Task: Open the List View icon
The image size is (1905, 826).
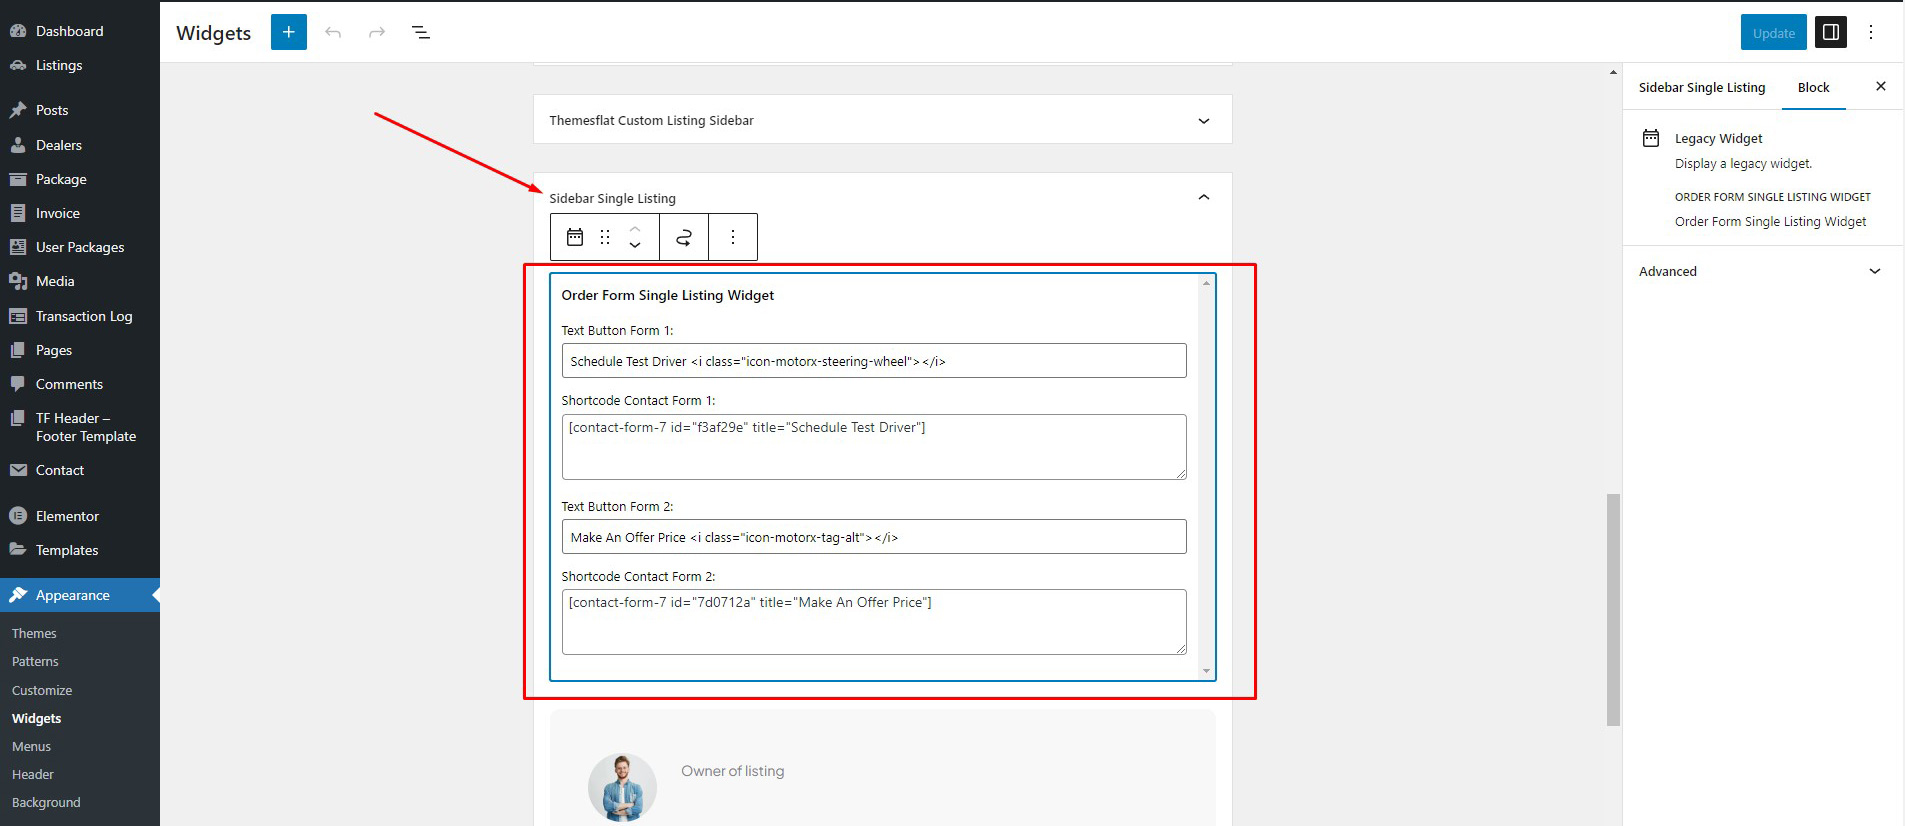Action: click(x=421, y=33)
